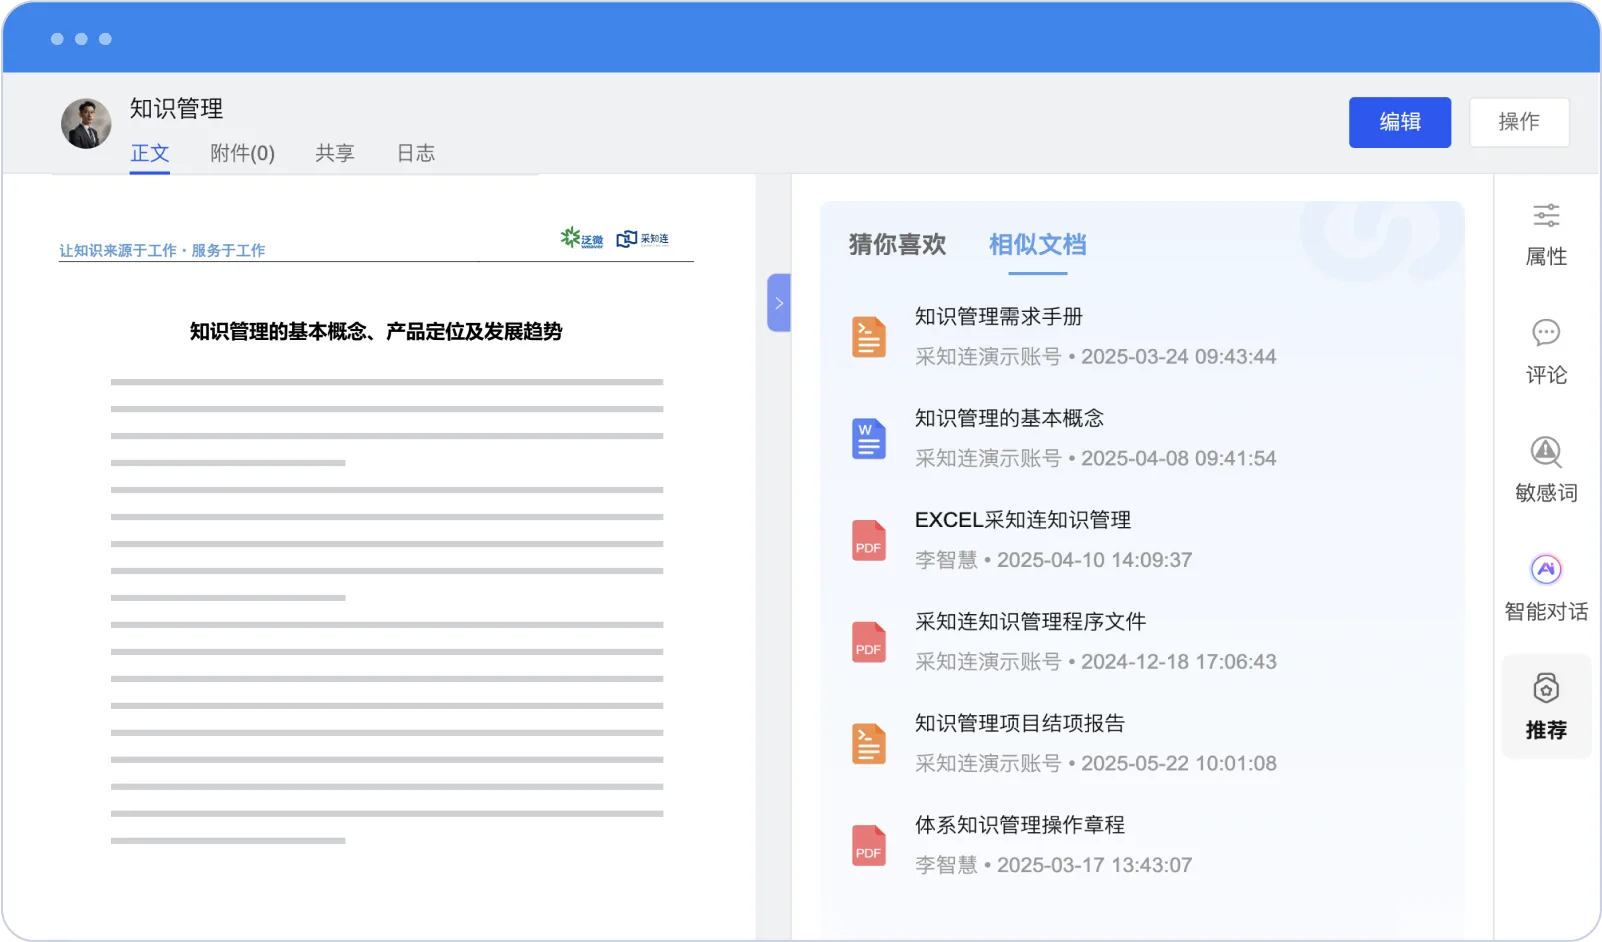The height and width of the screenshot is (942, 1602).
Task: Click the 让知识来源于工作·服务于工作 header text
Action: [162, 250]
